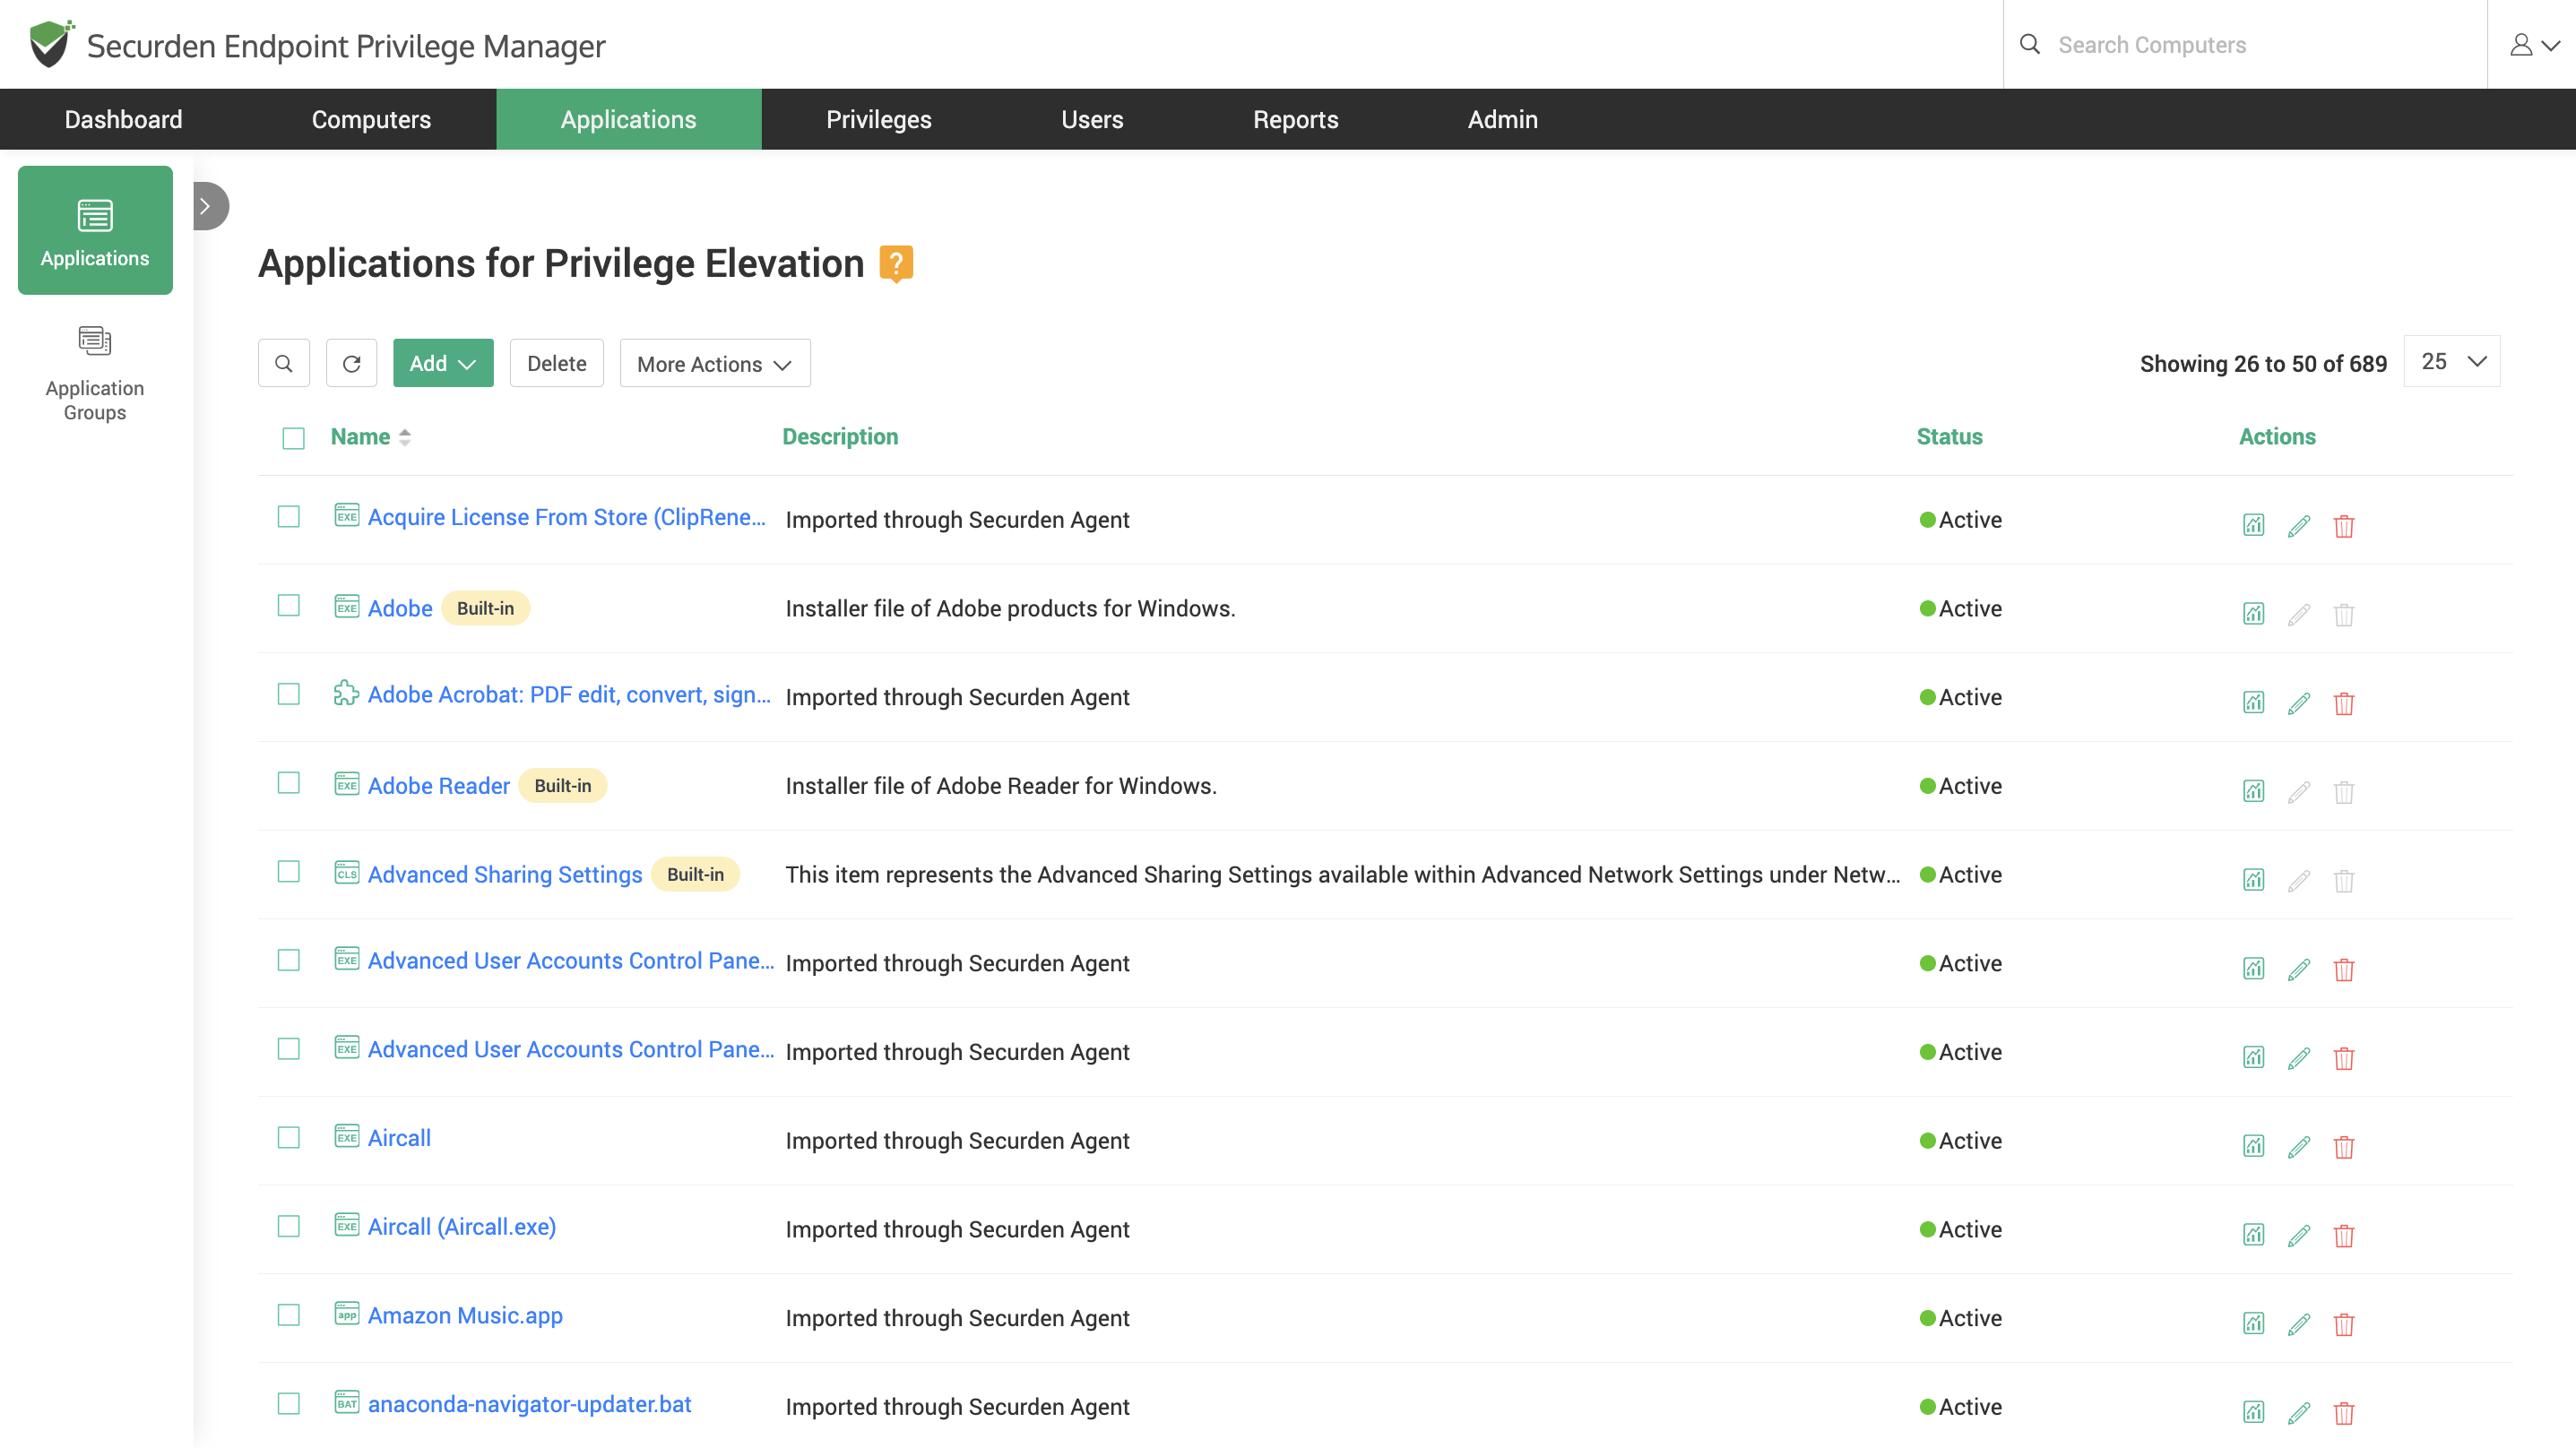2576x1448 pixels.
Task: Click the search magnifier toolbar button
Action: [284, 363]
